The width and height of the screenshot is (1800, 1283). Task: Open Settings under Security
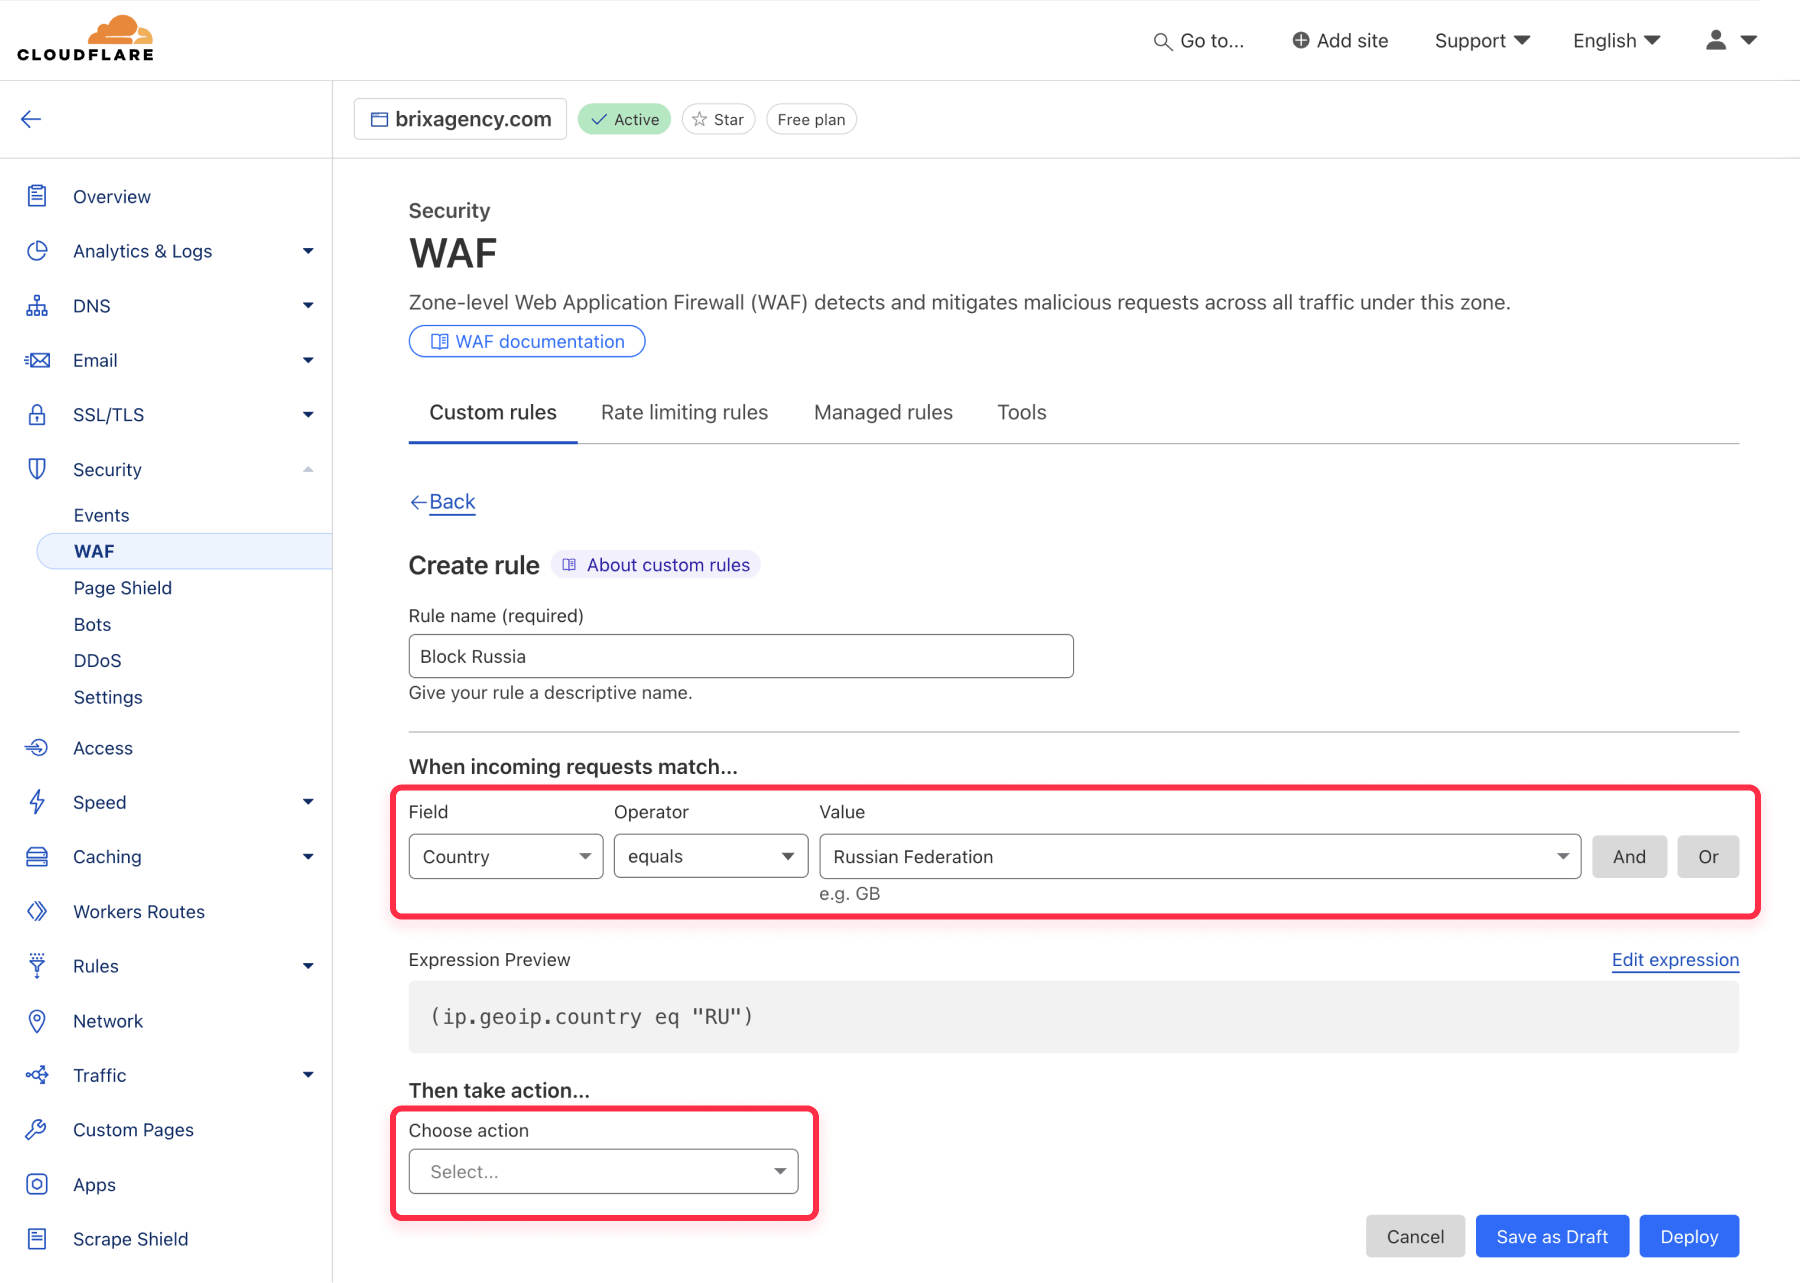[x=108, y=698]
